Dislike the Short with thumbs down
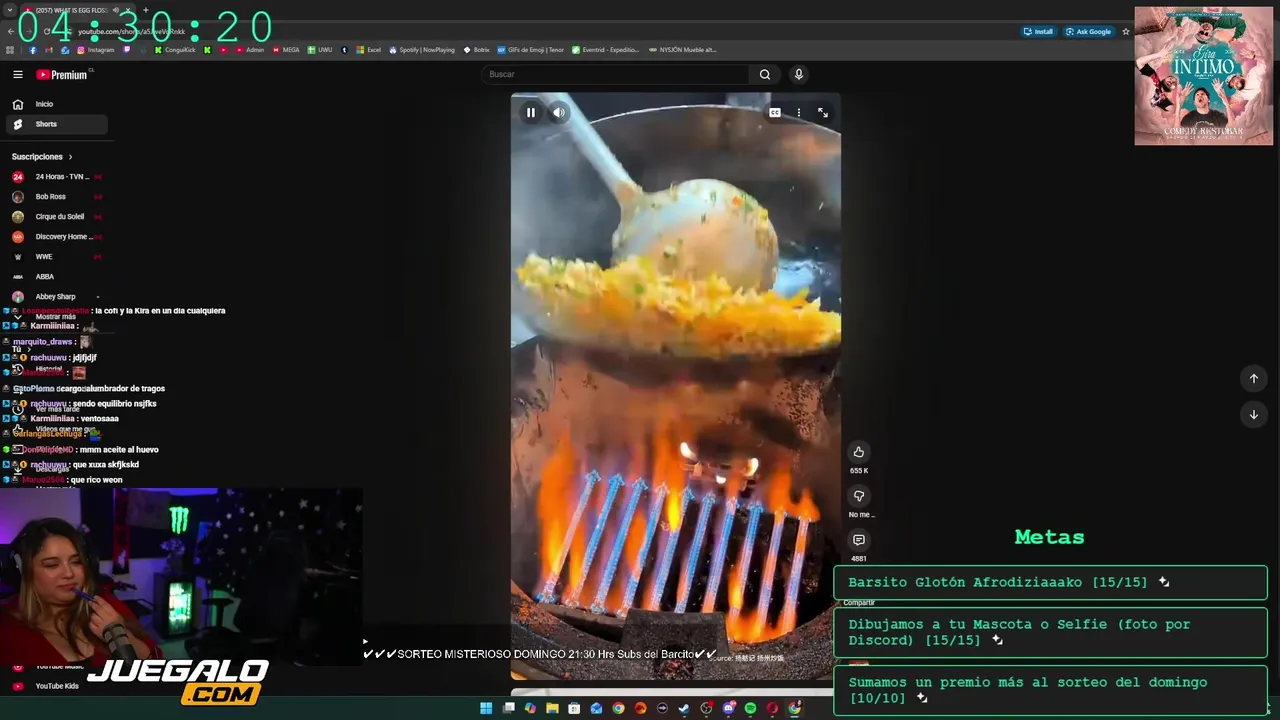 click(858, 496)
